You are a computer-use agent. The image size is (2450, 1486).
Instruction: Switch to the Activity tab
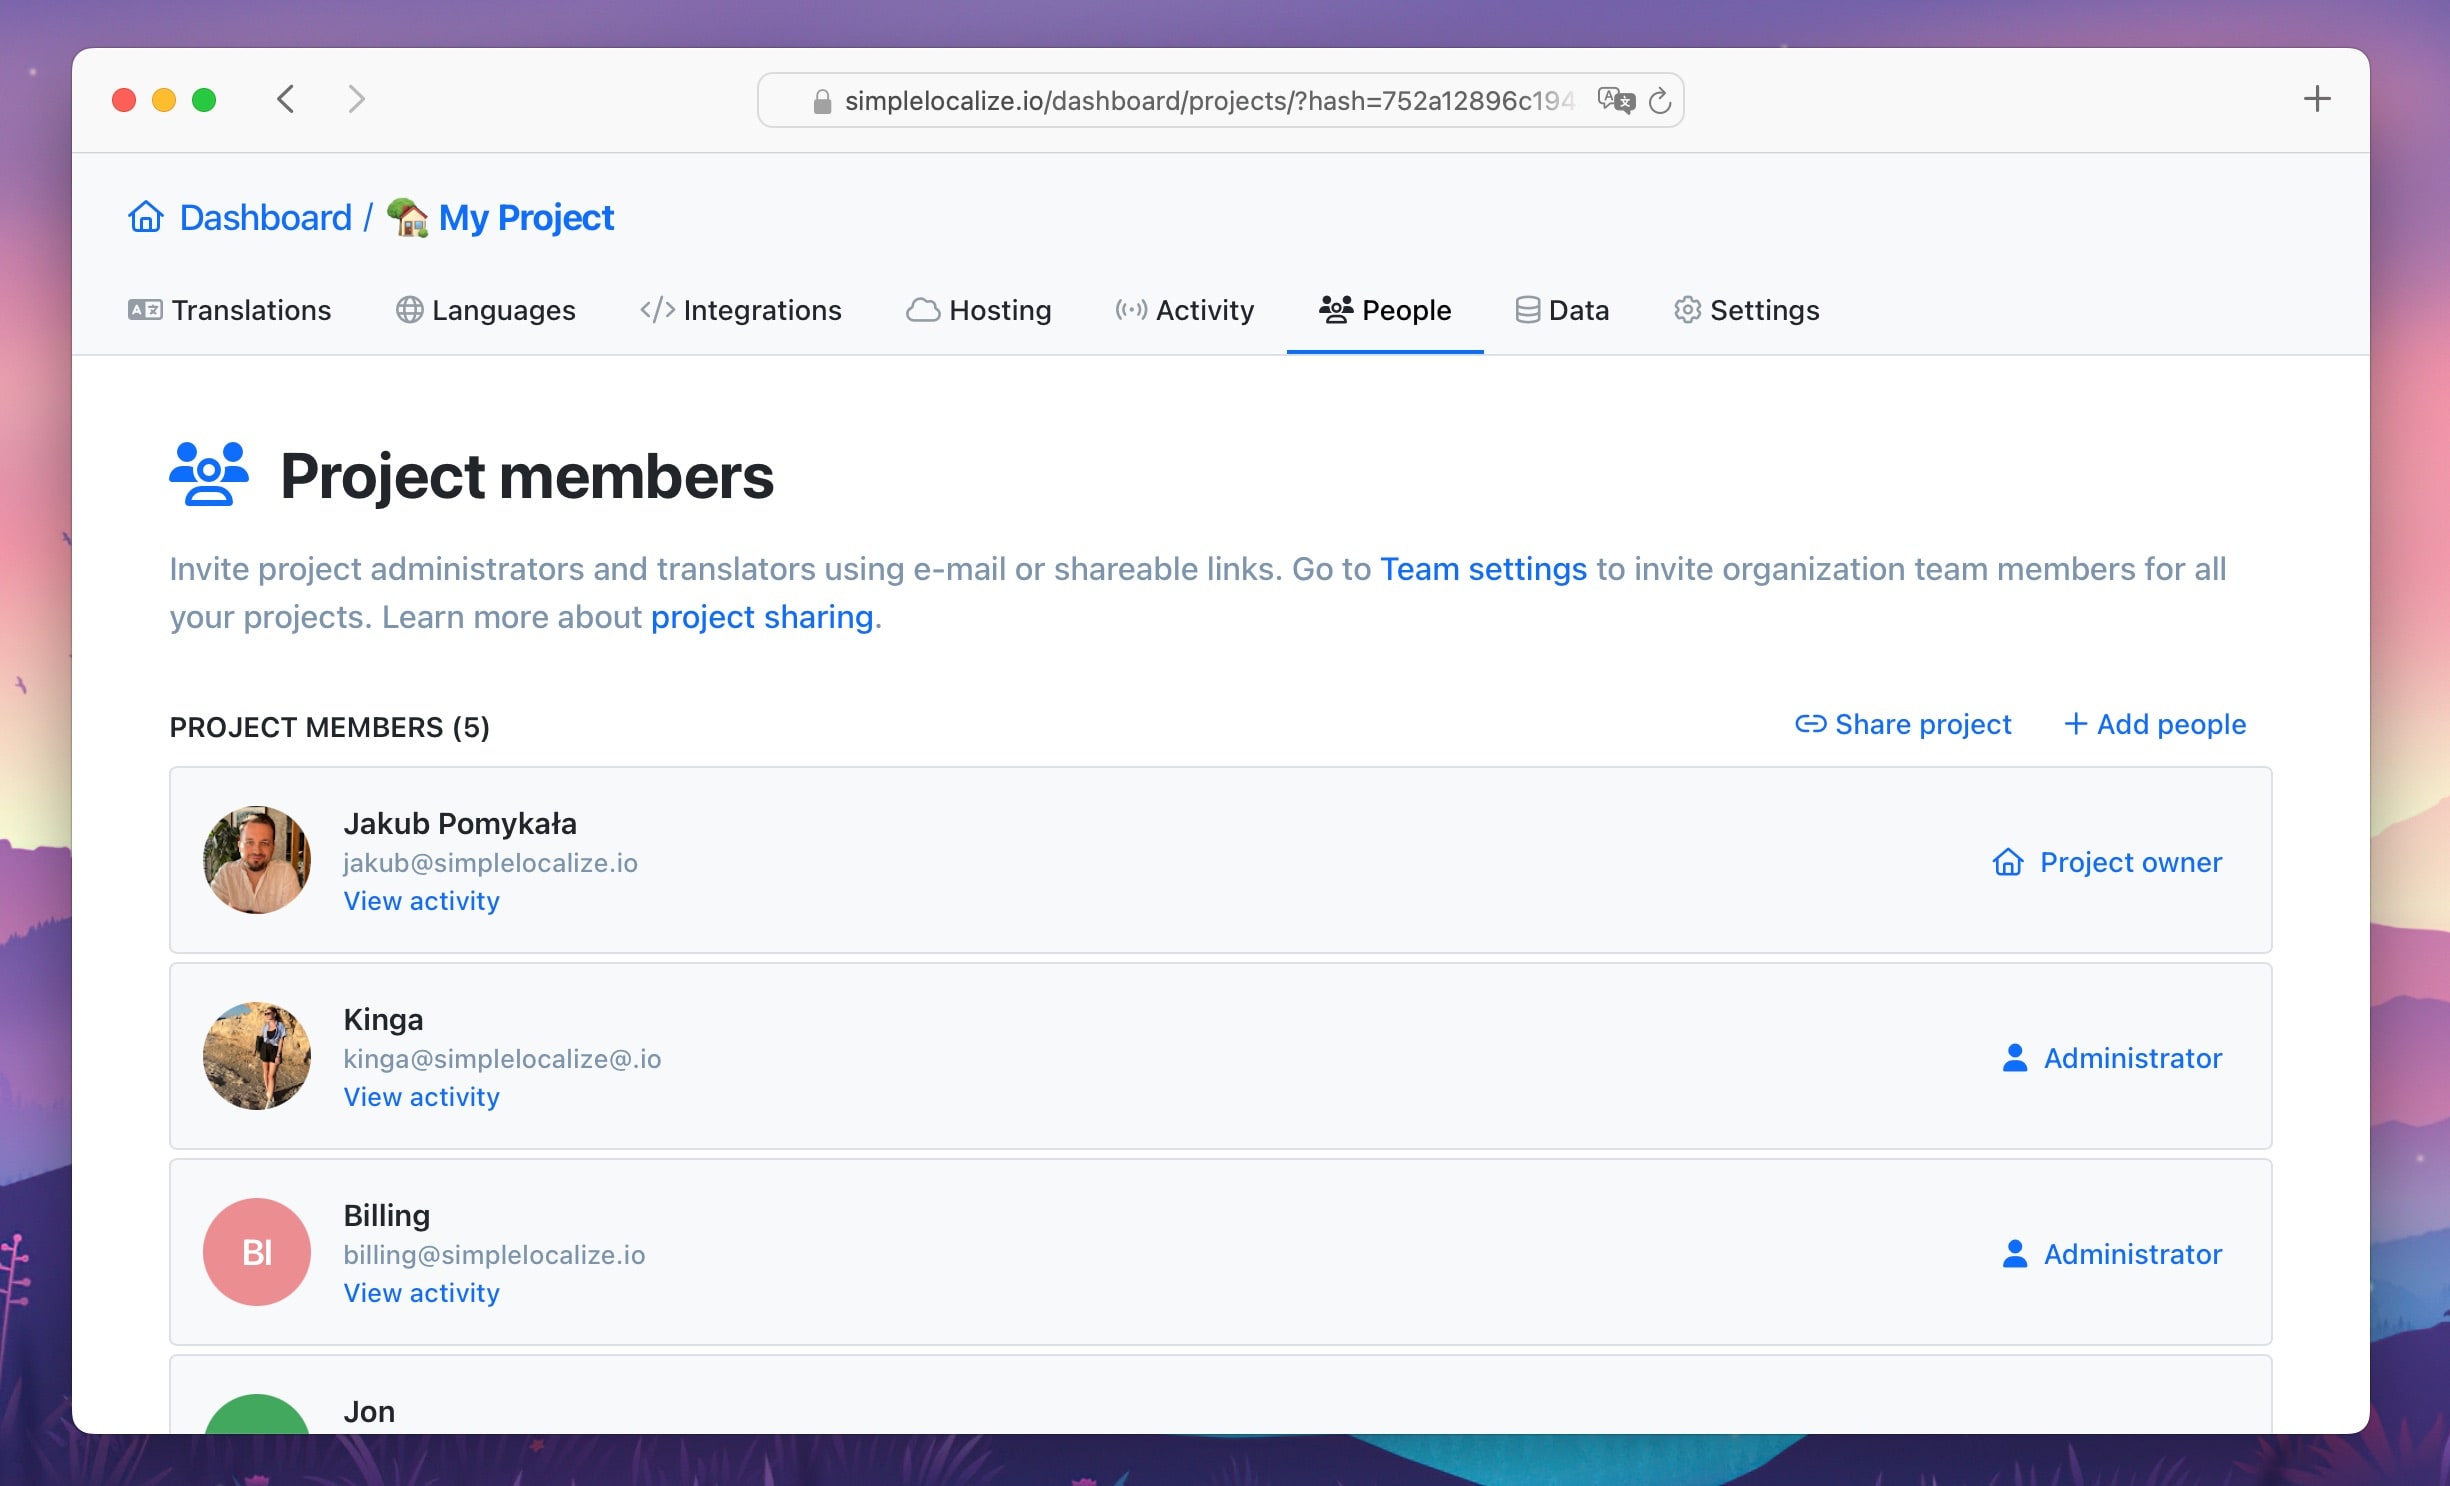coord(1185,310)
